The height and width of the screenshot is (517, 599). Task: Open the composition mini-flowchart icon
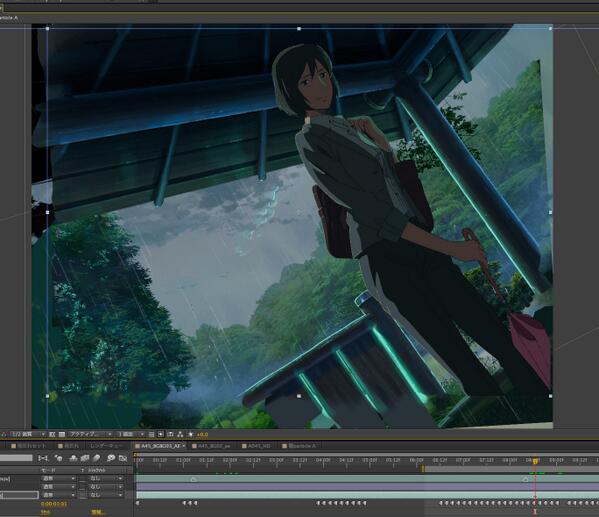click(43, 458)
